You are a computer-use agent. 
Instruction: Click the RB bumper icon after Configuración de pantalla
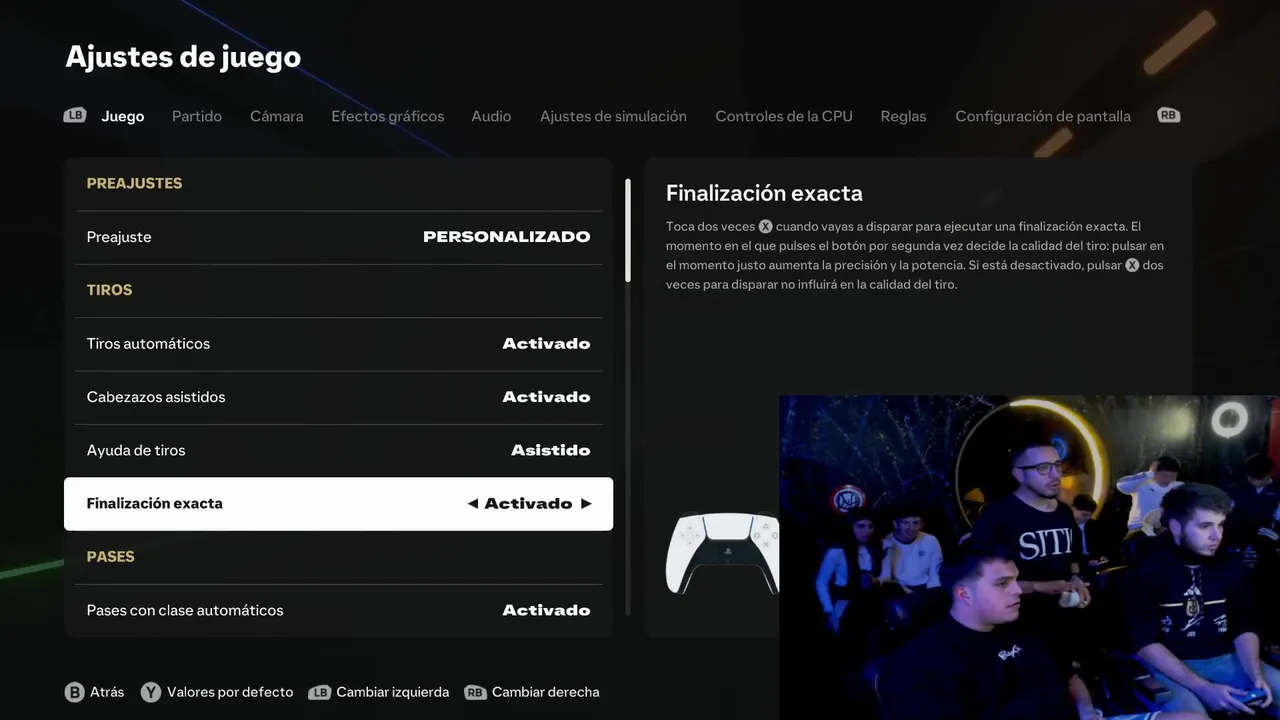(x=1169, y=115)
